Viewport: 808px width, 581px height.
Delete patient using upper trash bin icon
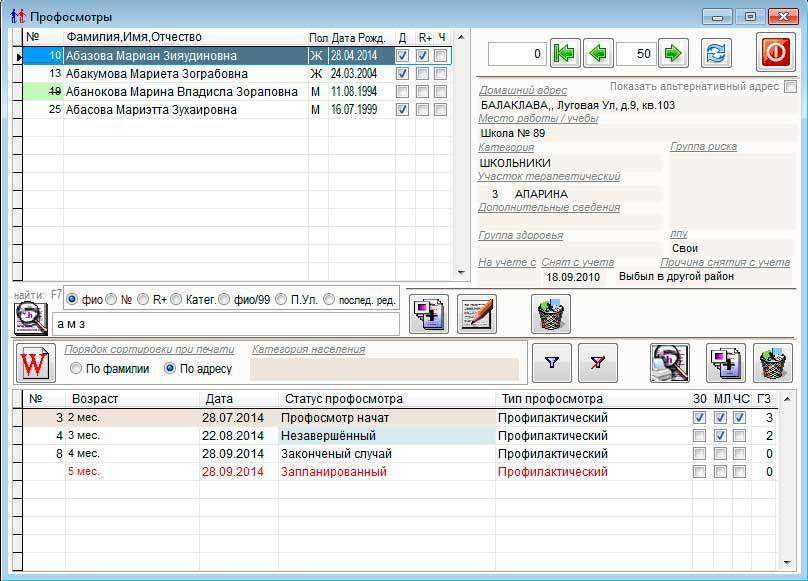click(550, 314)
